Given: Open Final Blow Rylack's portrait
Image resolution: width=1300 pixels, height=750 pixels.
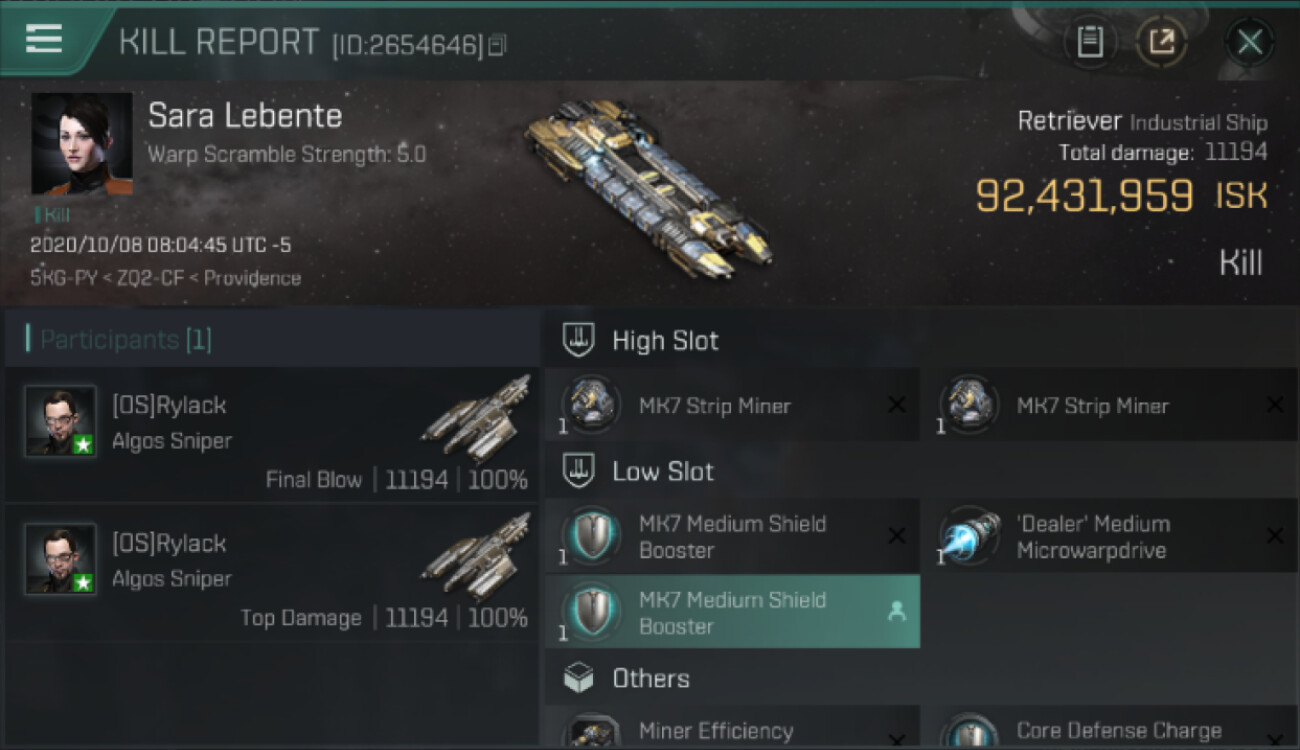Looking at the screenshot, I should pos(61,421).
